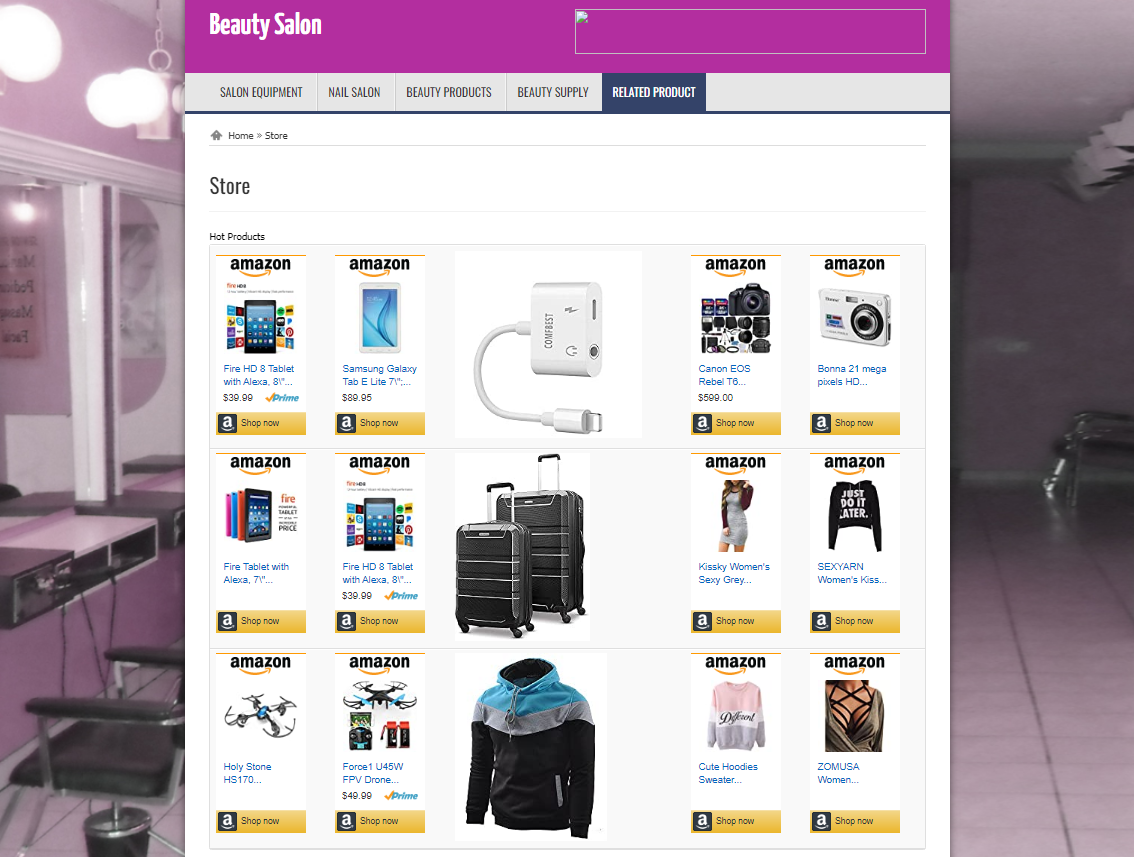1134x857 pixels.
Task: Open the Salon Equipment menu tab
Action: [261, 92]
